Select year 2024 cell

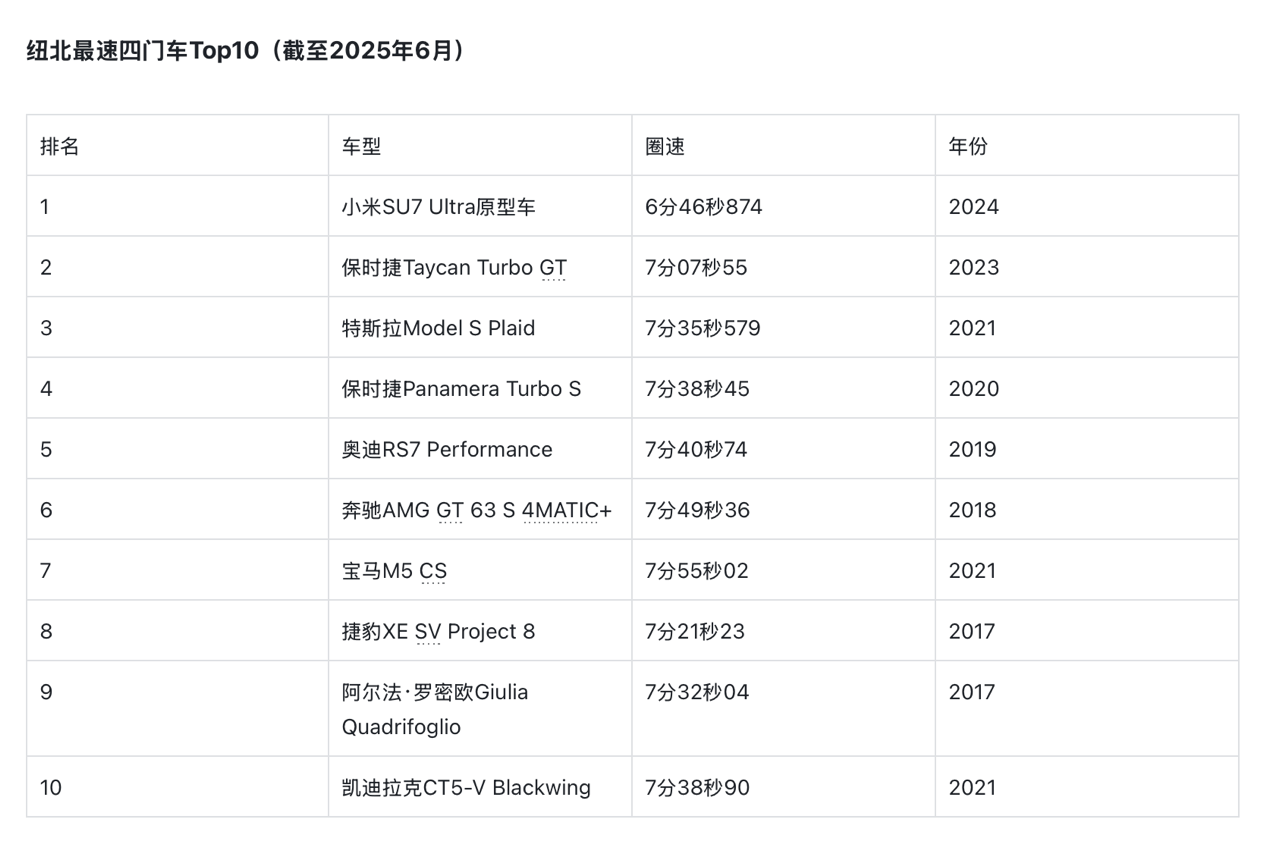(x=1086, y=206)
